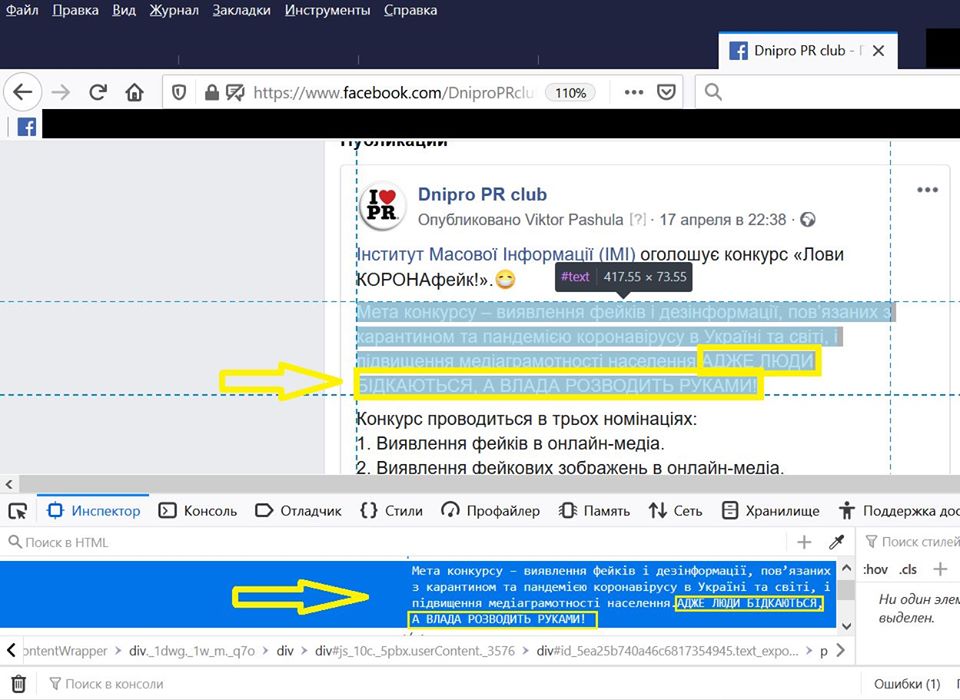This screenshot has width=960, height=700.
Task: Click the [?] help marker after Viktor Pashula
Action: coord(637,220)
